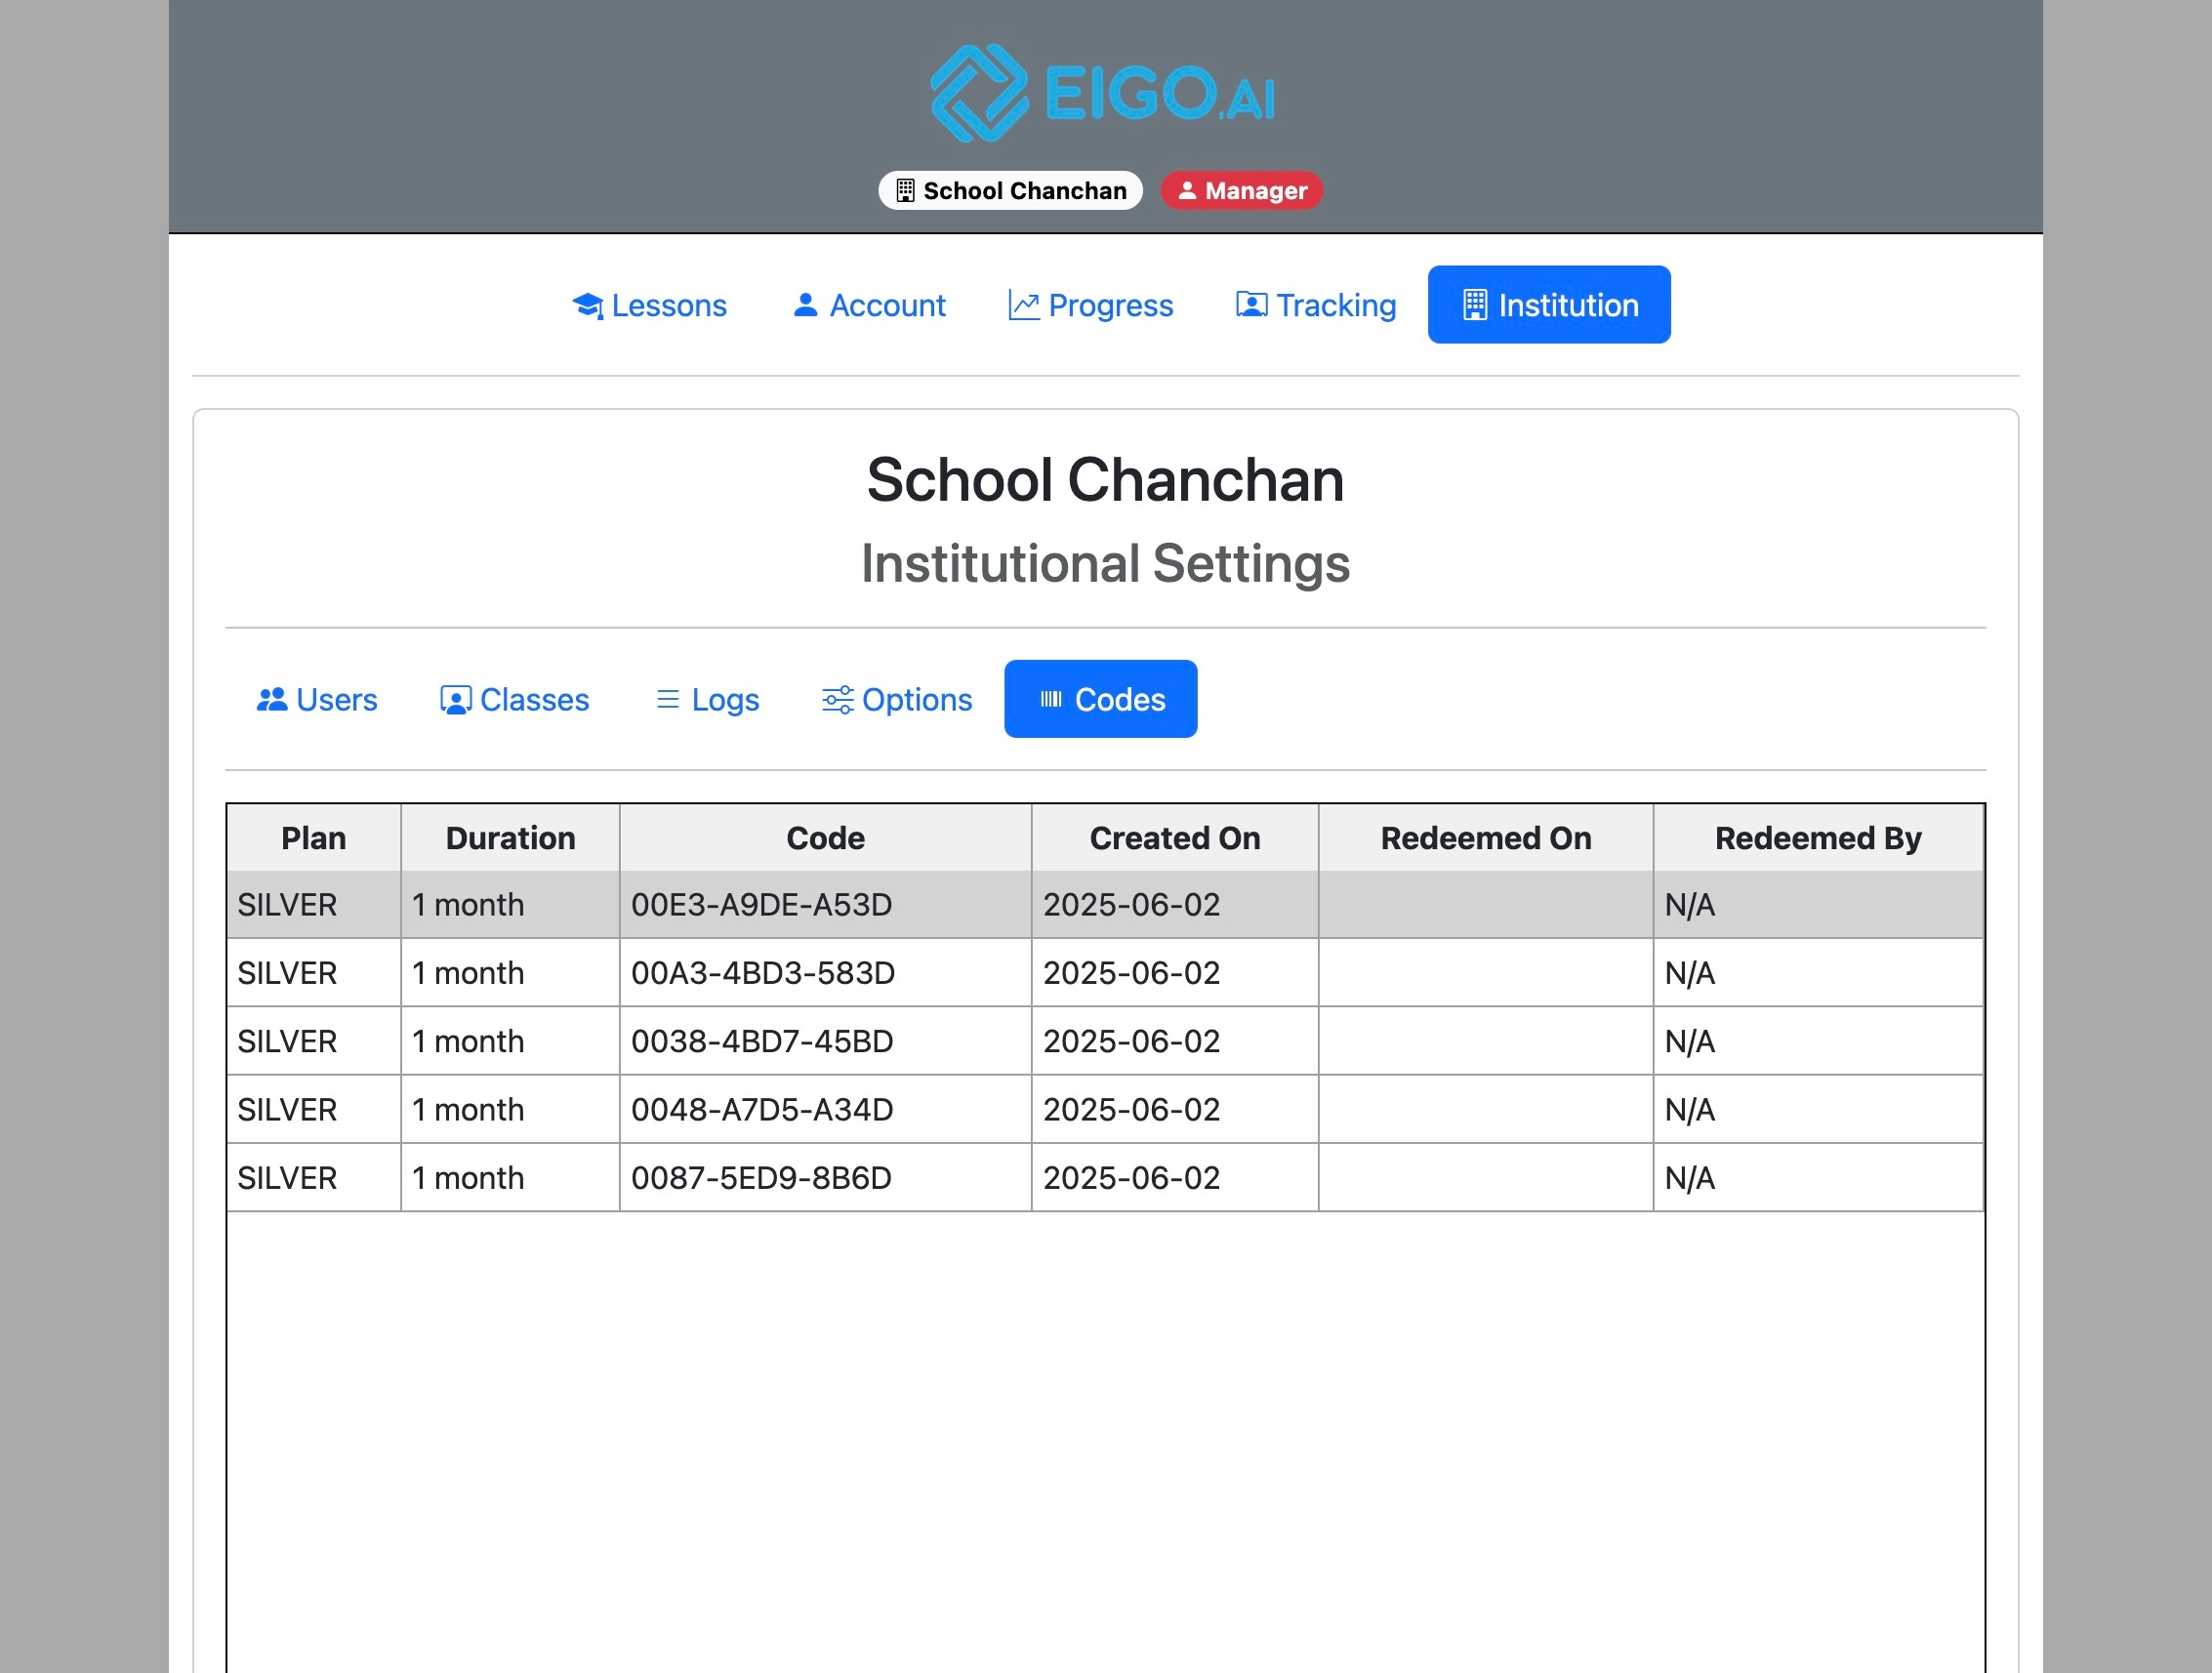The height and width of the screenshot is (1673, 2212).
Task: Select the Institution tab
Action: [x=1549, y=305]
